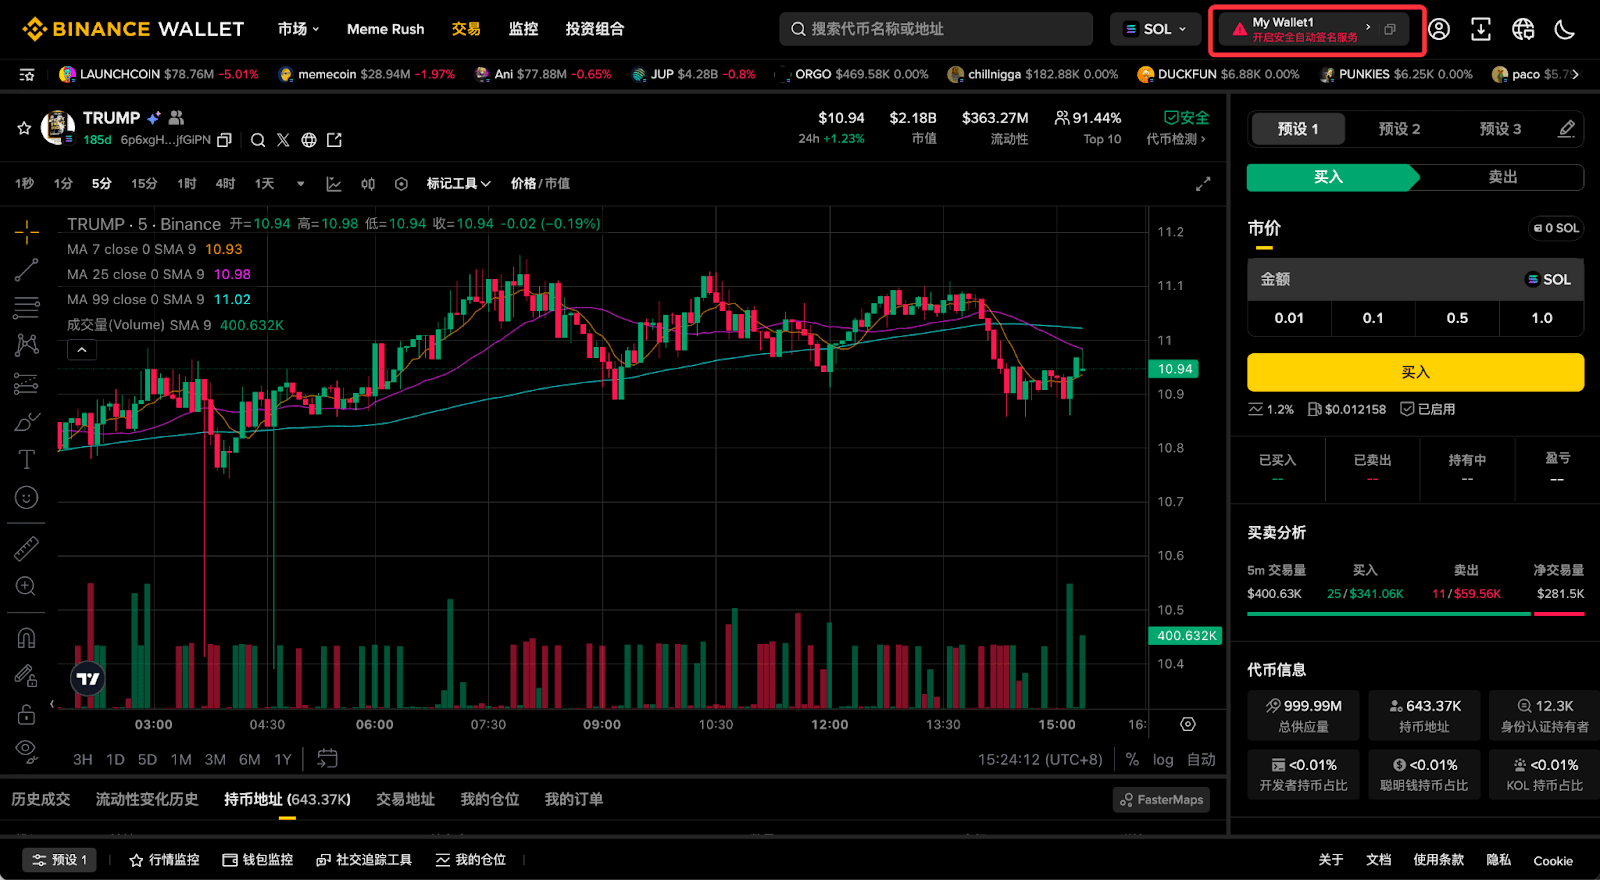The width and height of the screenshot is (1600, 880).
Task: Open TRUMP's X (Twitter) profile icon
Action: coord(283,140)
